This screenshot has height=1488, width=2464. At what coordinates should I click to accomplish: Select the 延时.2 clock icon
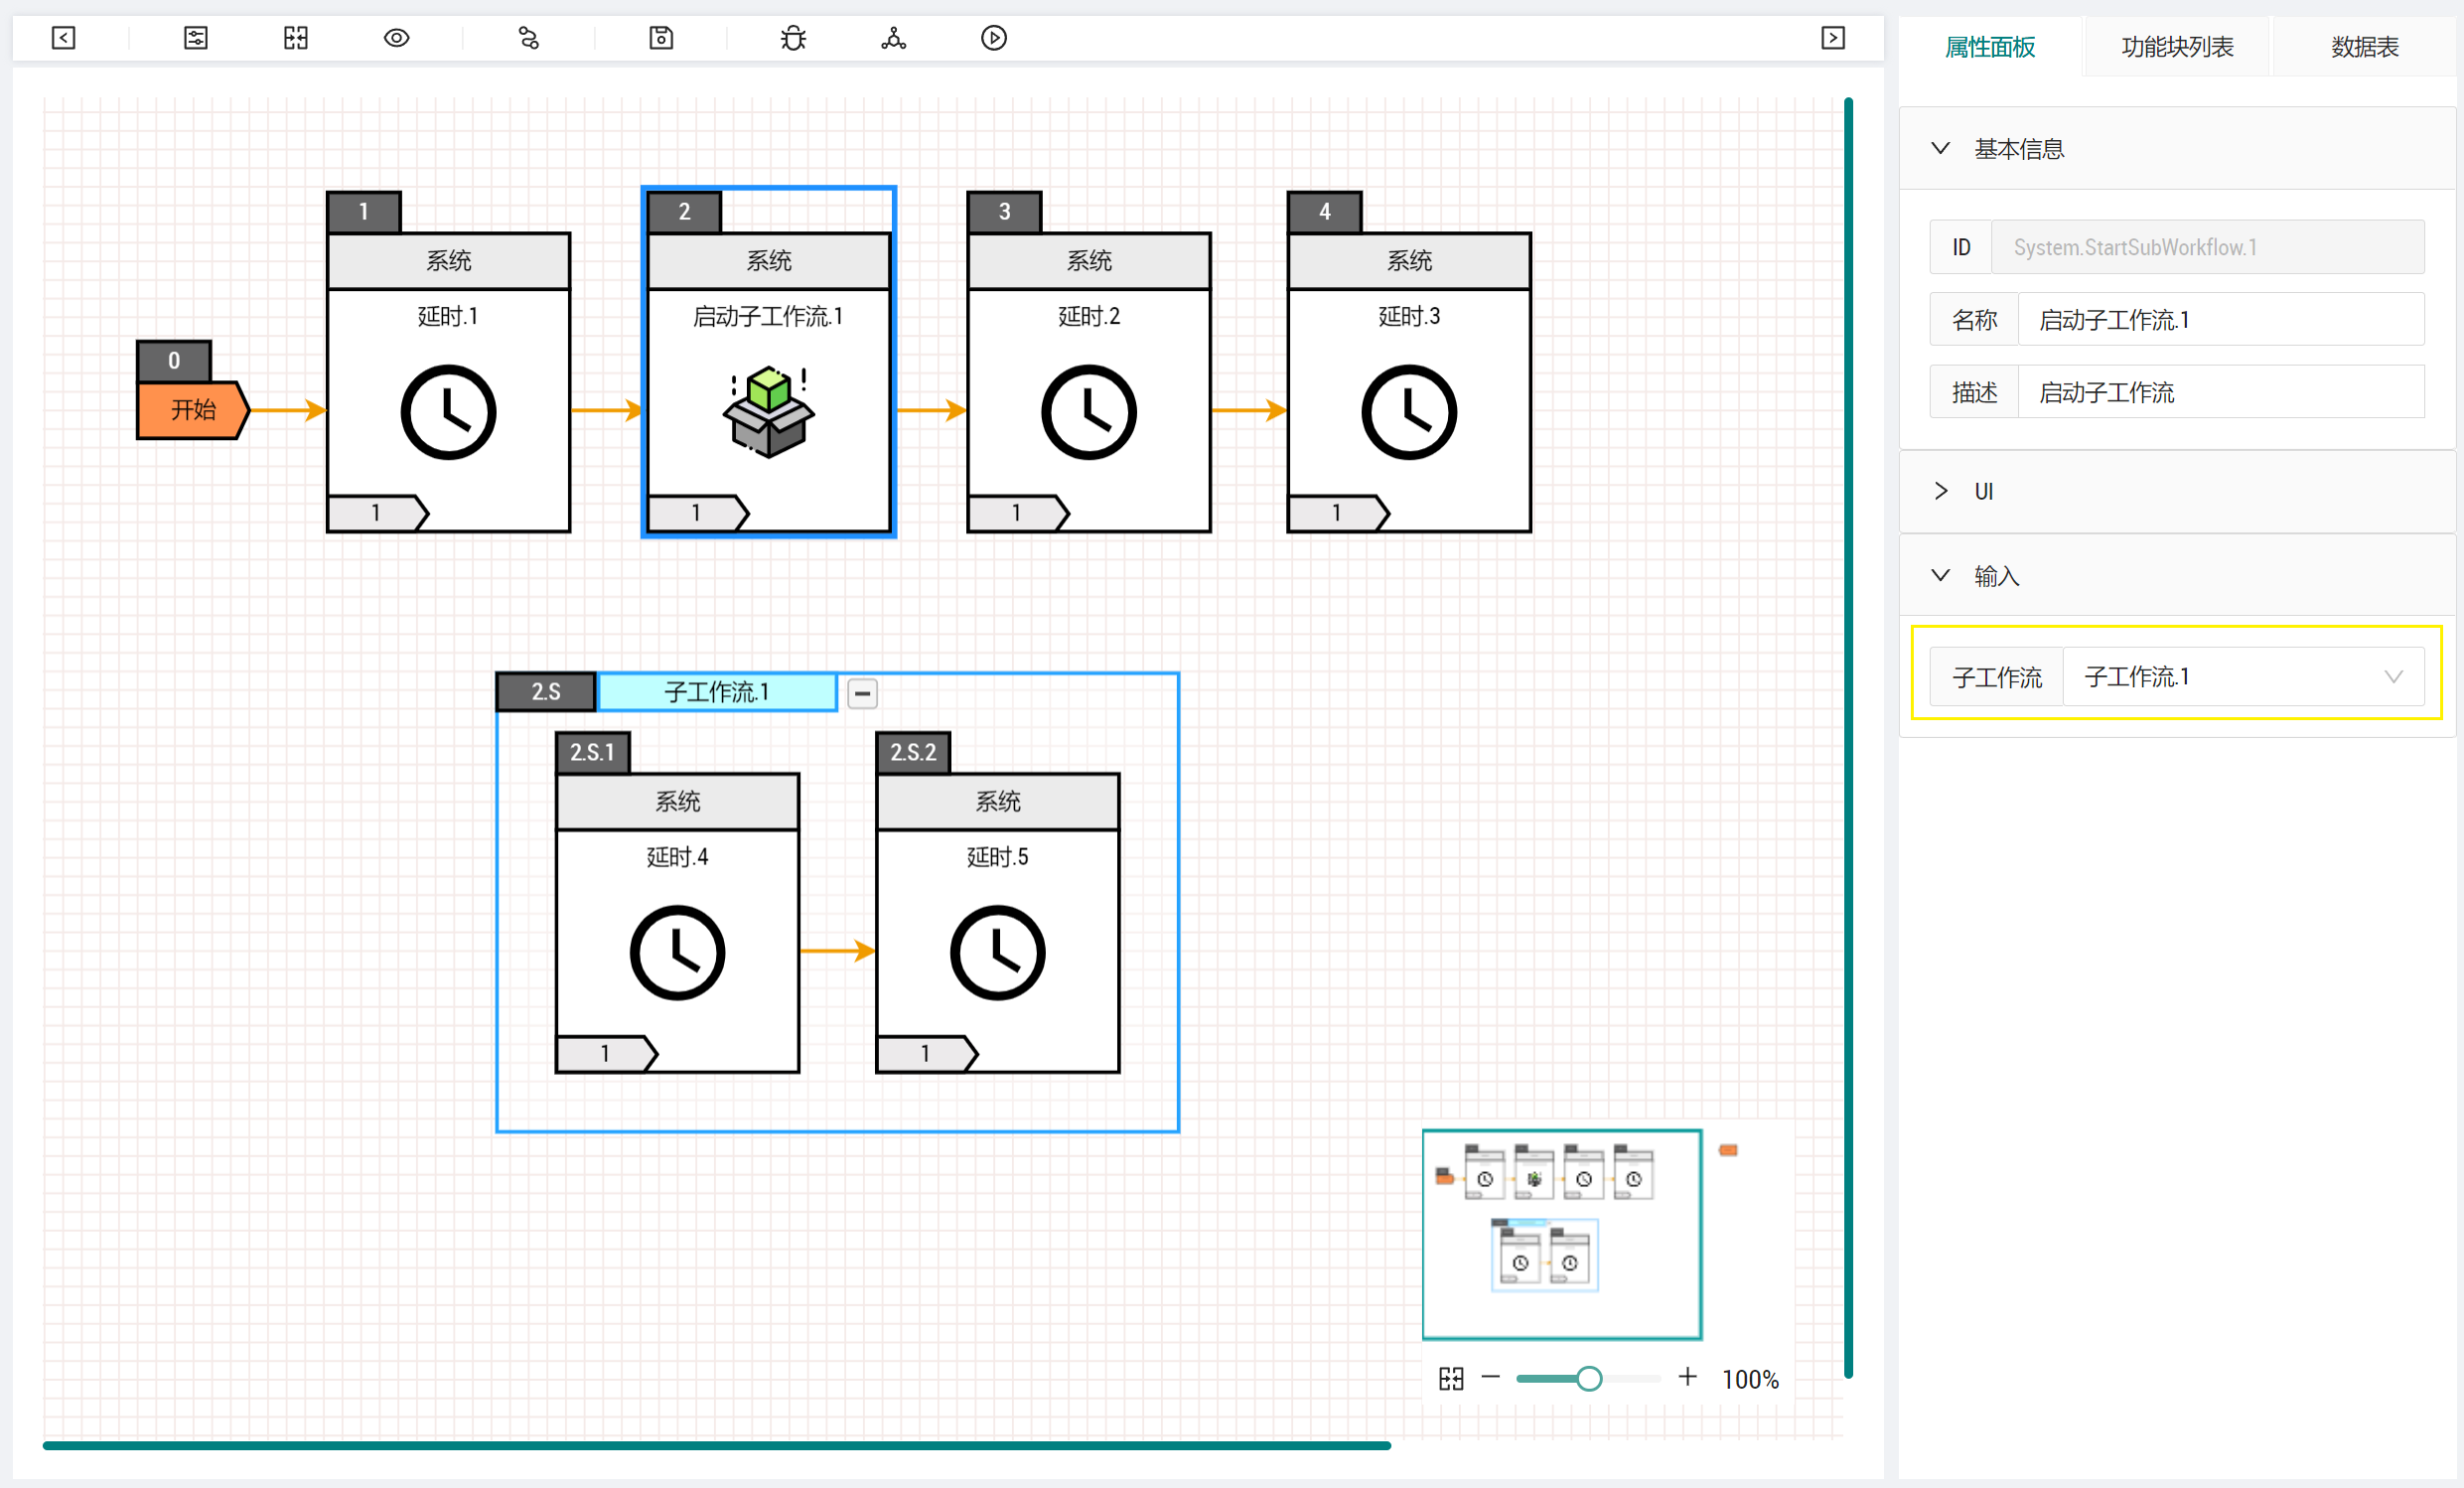[x=1089, y=412]
